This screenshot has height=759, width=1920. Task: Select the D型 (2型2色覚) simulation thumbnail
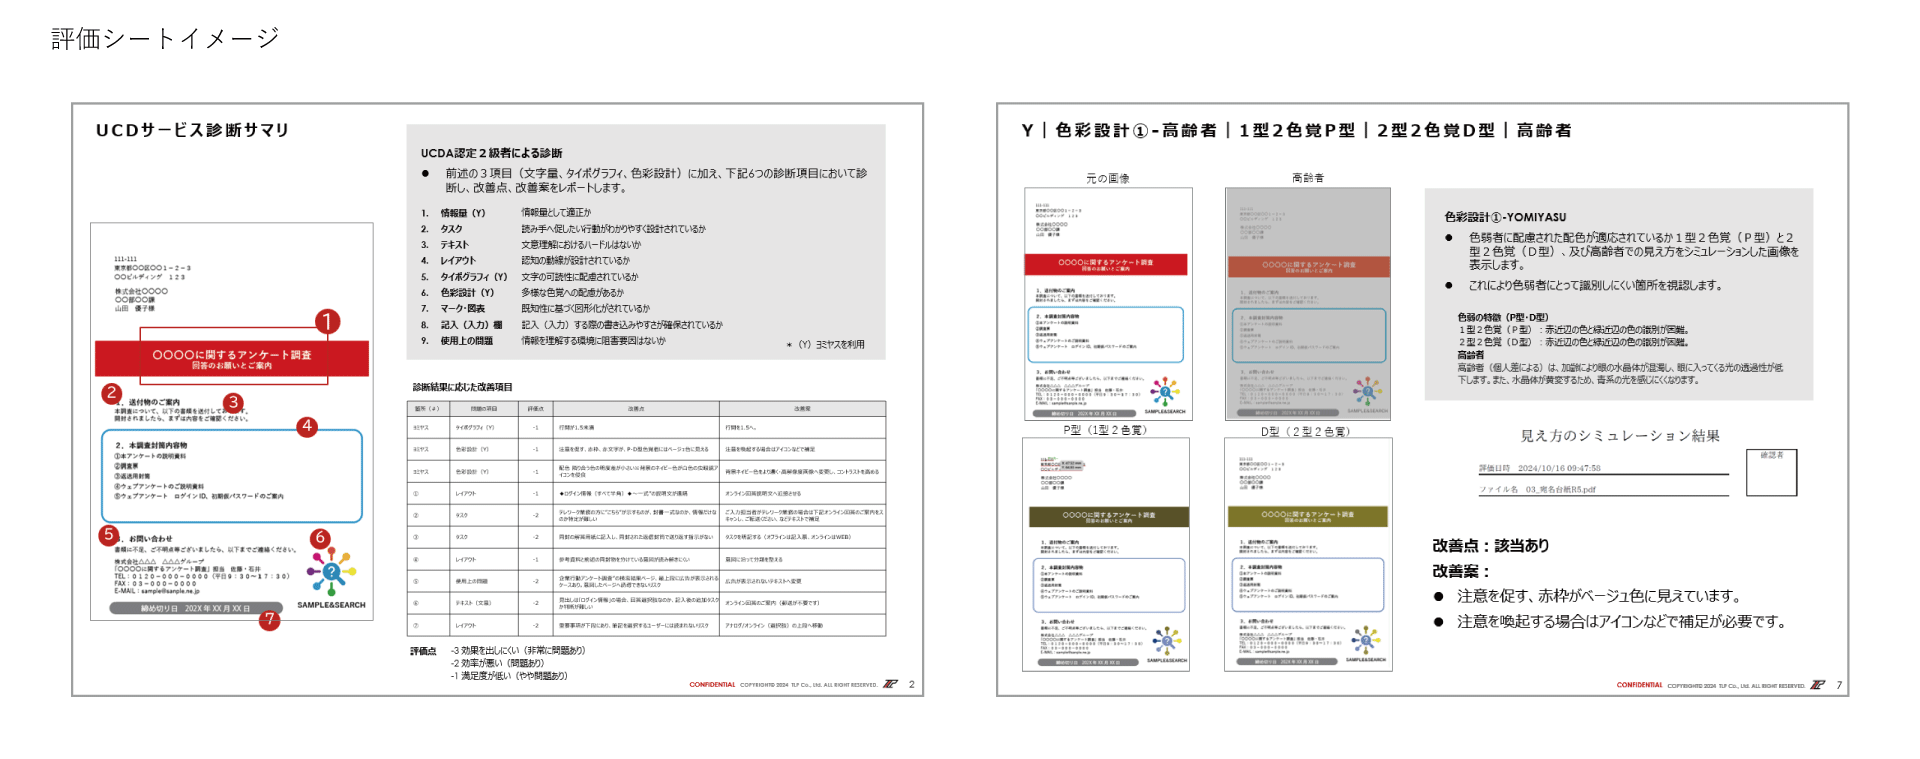point(1308,554)
